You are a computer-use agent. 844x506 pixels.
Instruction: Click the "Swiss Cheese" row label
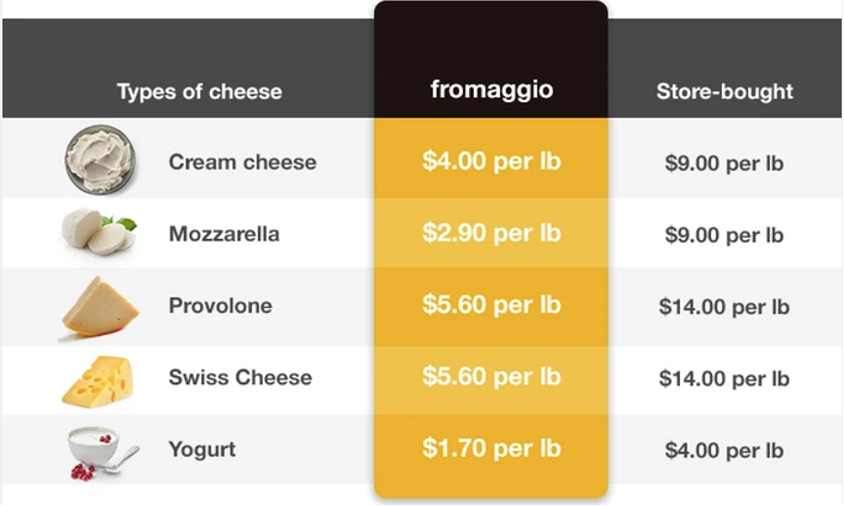coord(240,378)
